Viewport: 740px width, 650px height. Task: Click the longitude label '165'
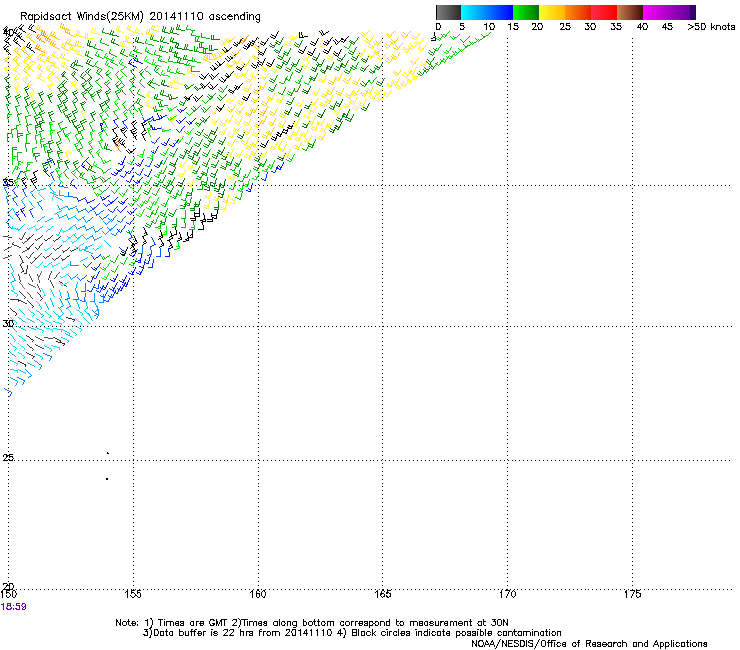pos(382,594)
